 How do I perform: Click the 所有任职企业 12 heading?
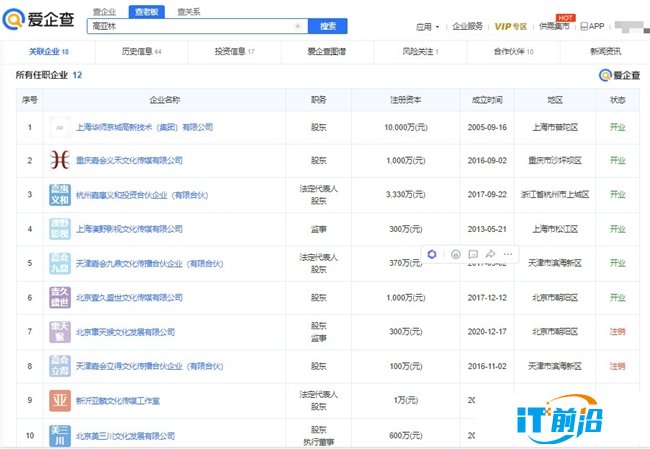coord(49,75)
